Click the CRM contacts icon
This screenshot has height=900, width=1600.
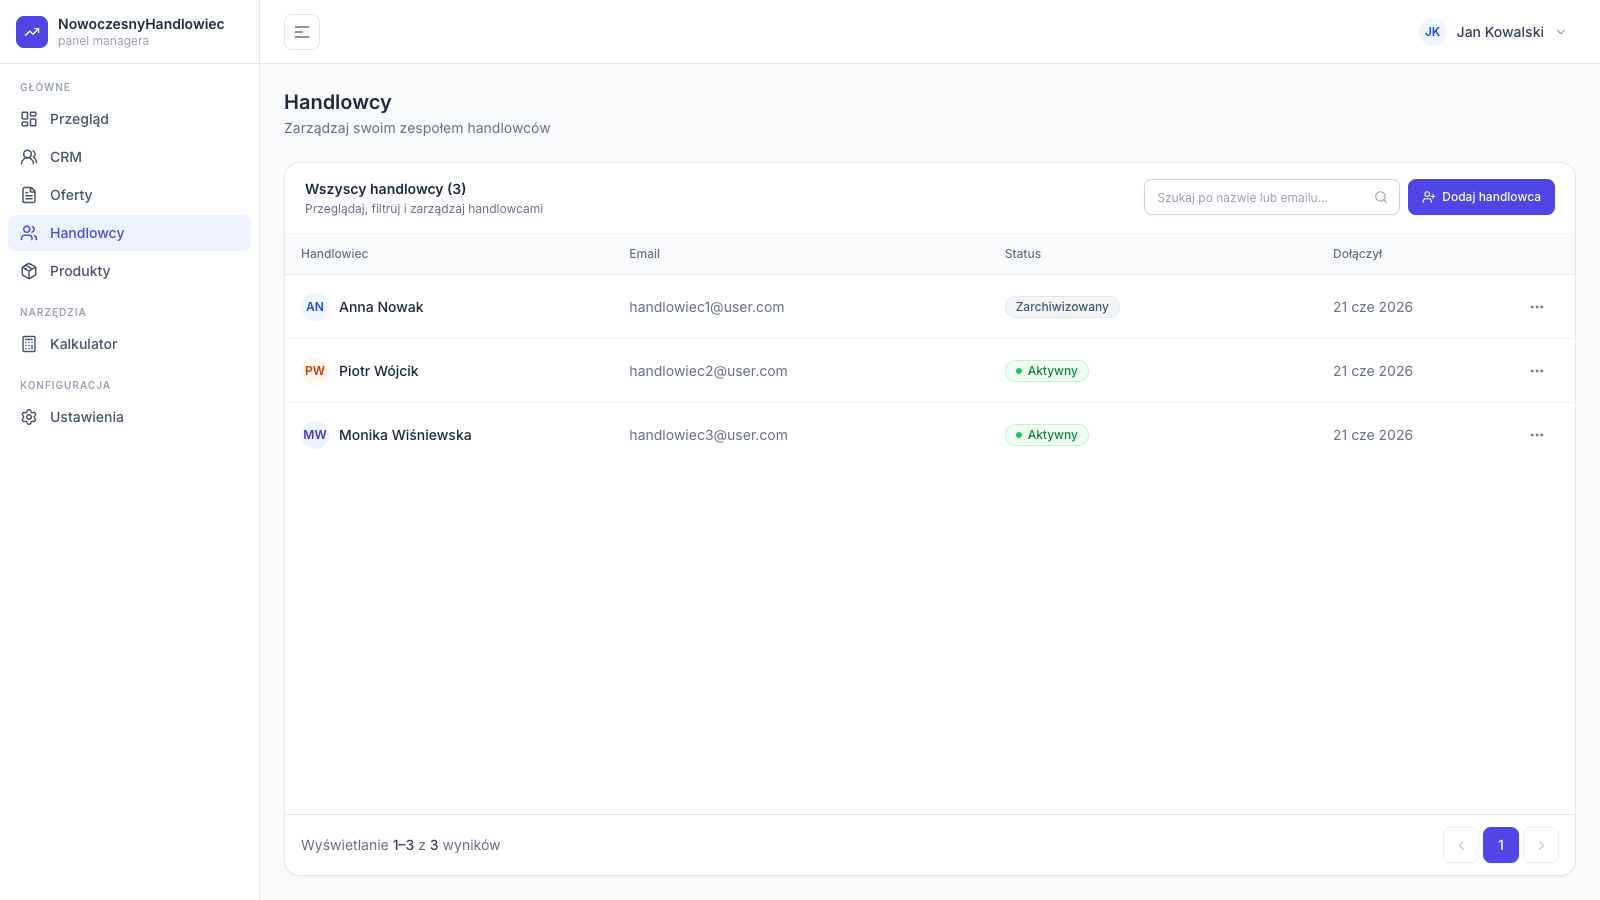point(29,157)
